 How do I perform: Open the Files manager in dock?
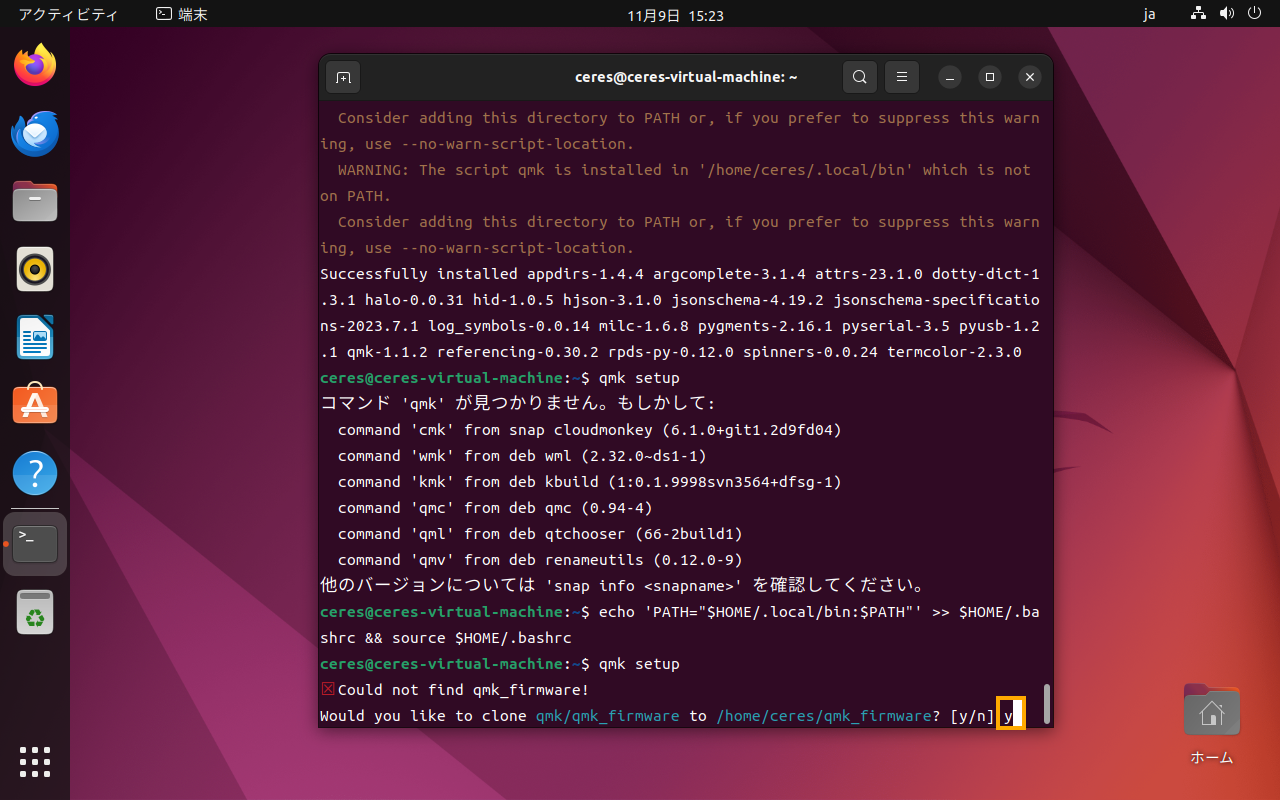[x=35, y=201]
